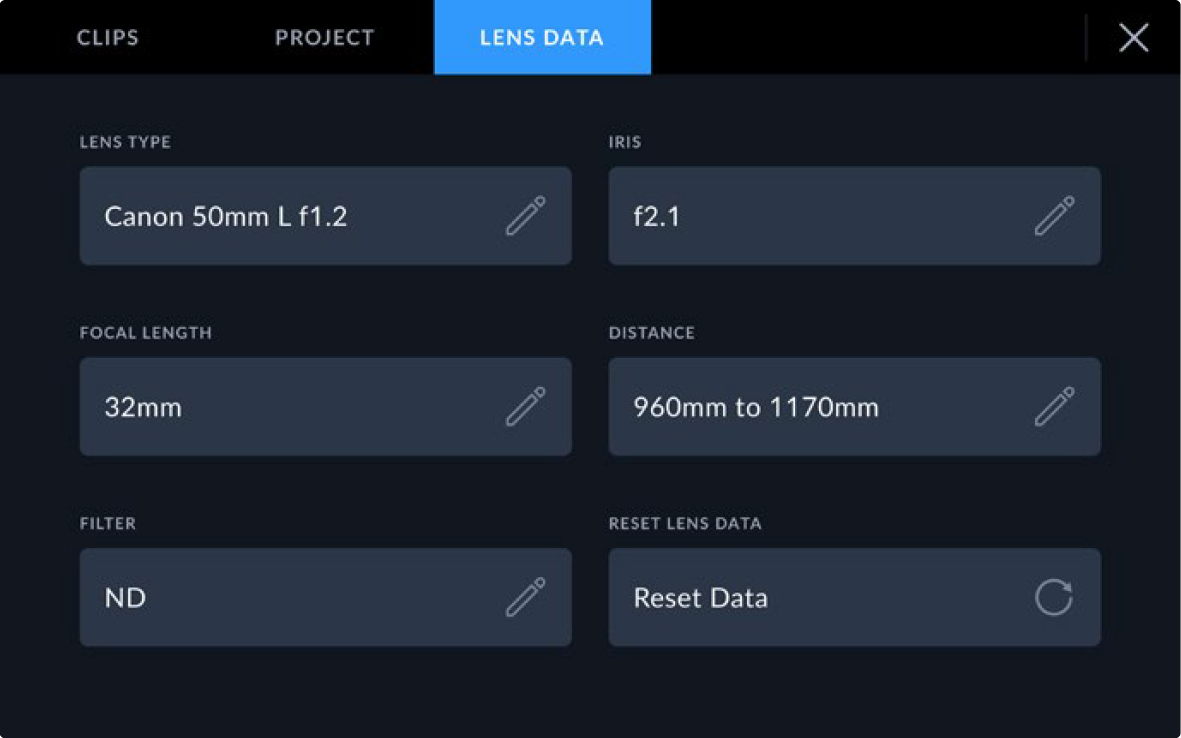Click the pencil icon in Lens Type field
This screenshot has width=1181, height=738.
tap(525, 216)
